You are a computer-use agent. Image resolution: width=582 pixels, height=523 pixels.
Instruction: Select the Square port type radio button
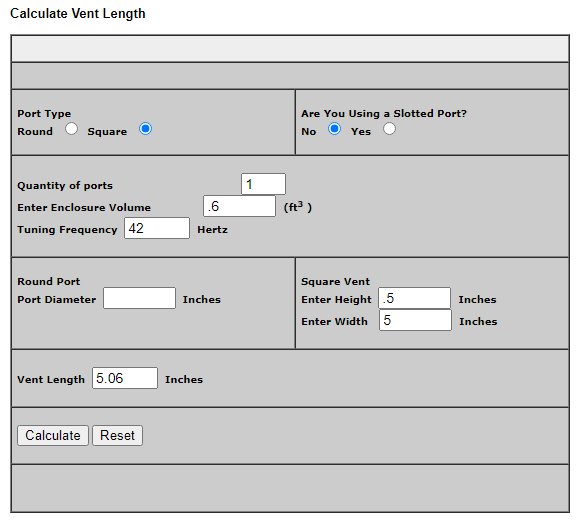tap(145, 129)
